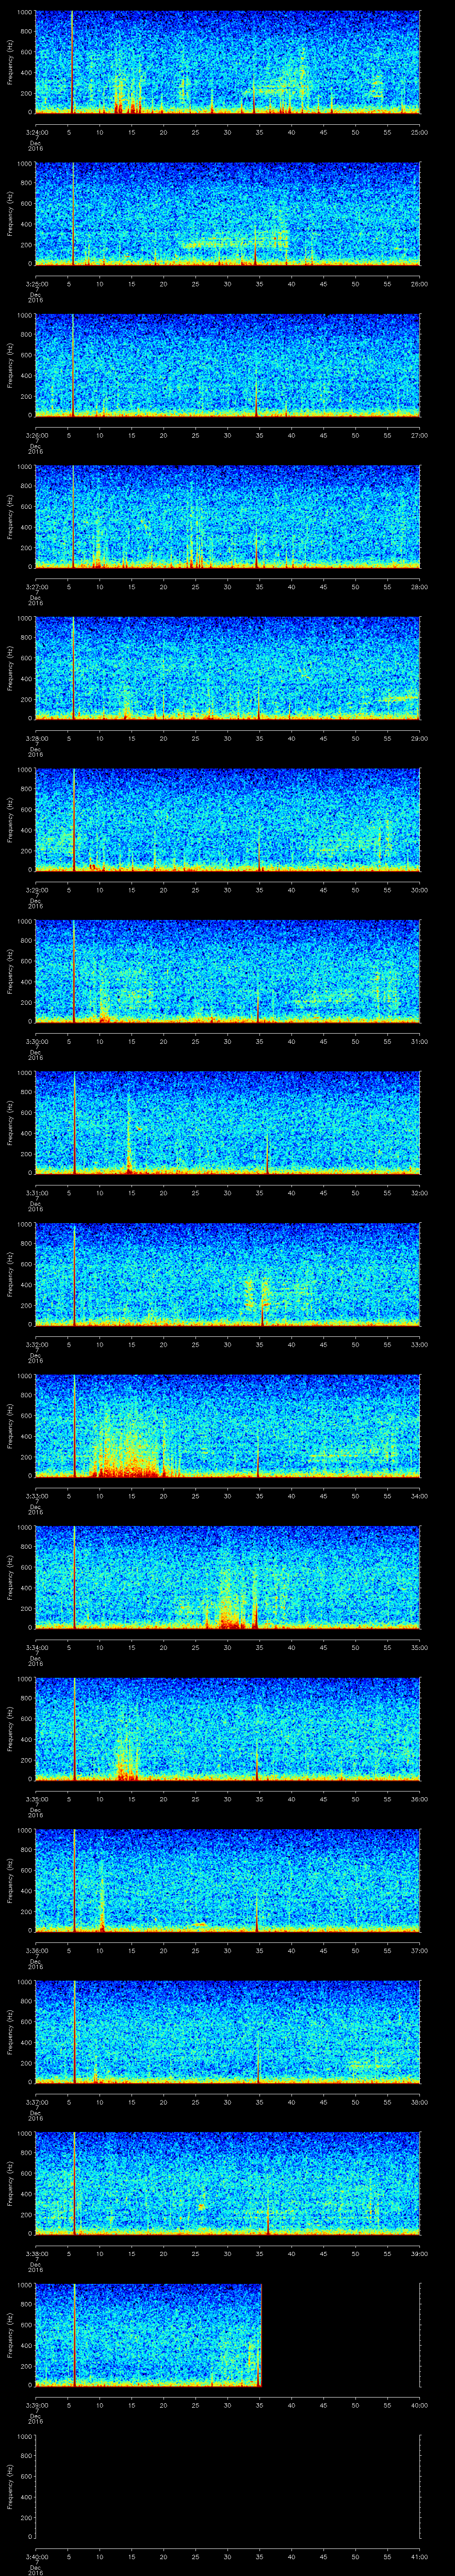Click the "3:29:00" time axis label

tap(37, 890)
